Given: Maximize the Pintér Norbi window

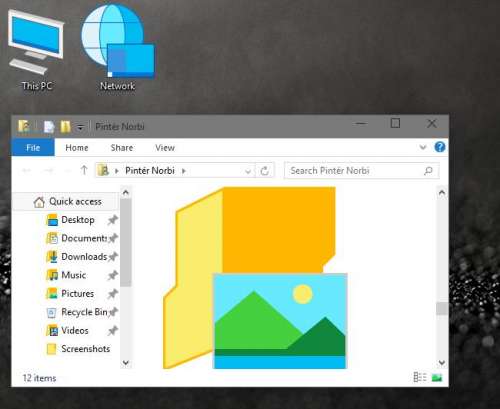Looking at the screenshot, I should pyautogui.click(x=395, y=124).
